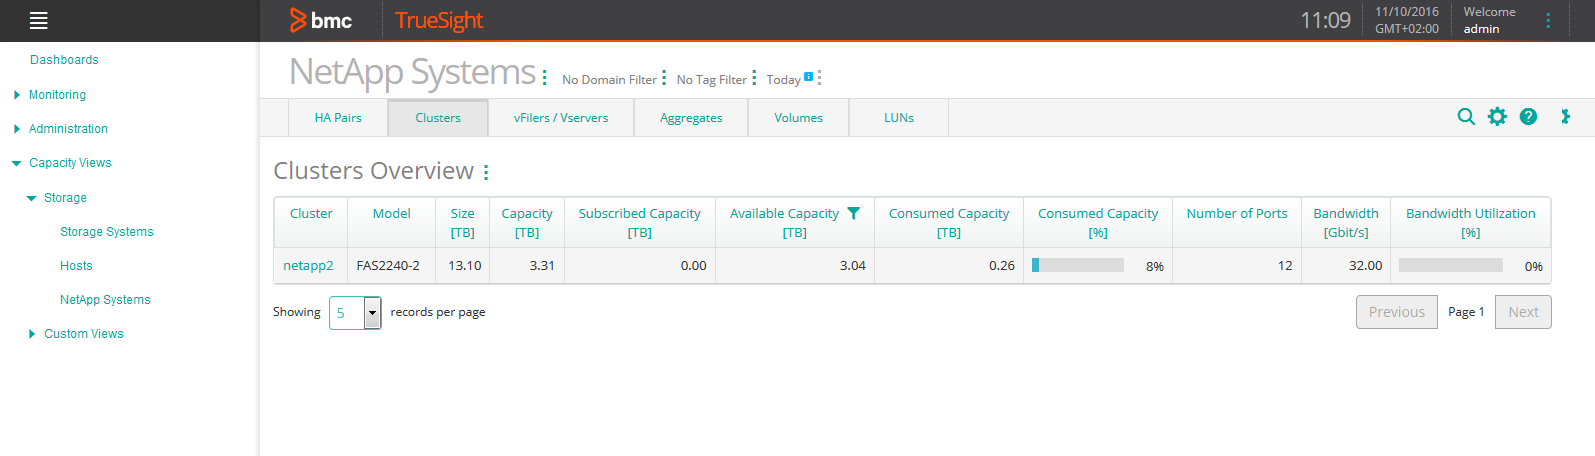Open NetApp Systems in the sidebar
The width and height of the screenshot is (1595, 456).
tap(105, 300)
